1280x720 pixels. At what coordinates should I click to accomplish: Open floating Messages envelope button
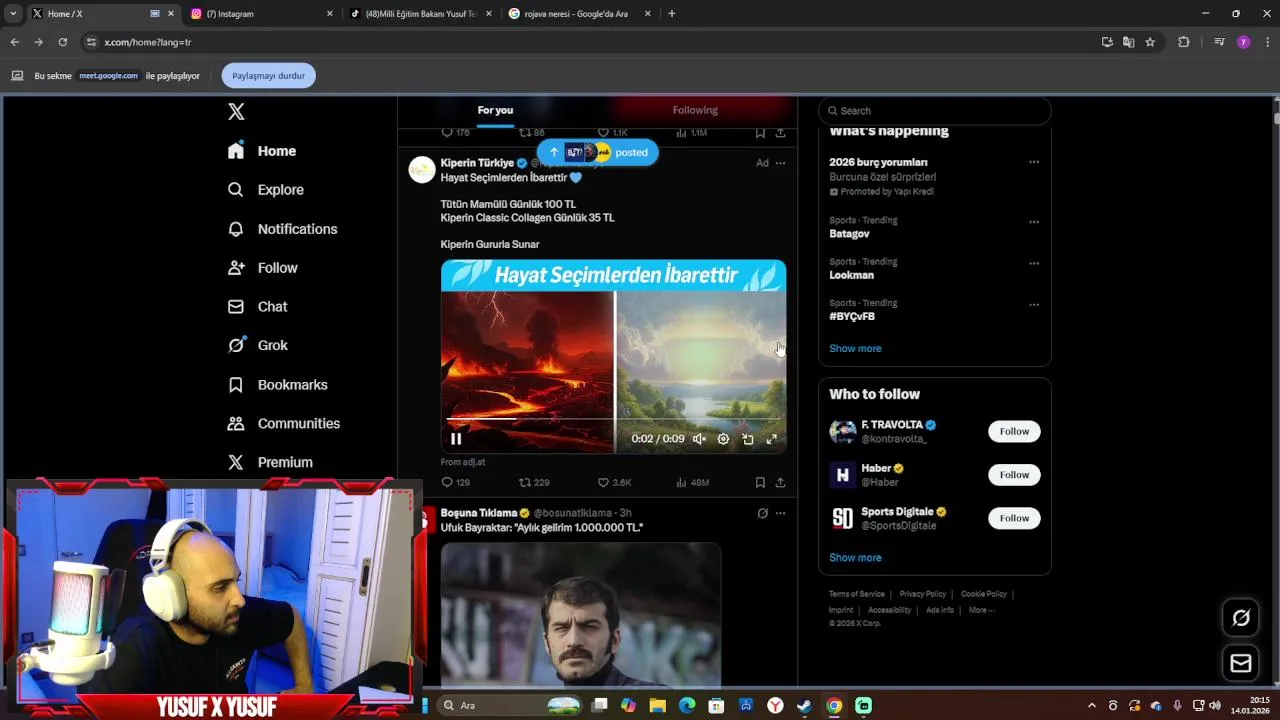1241,663
